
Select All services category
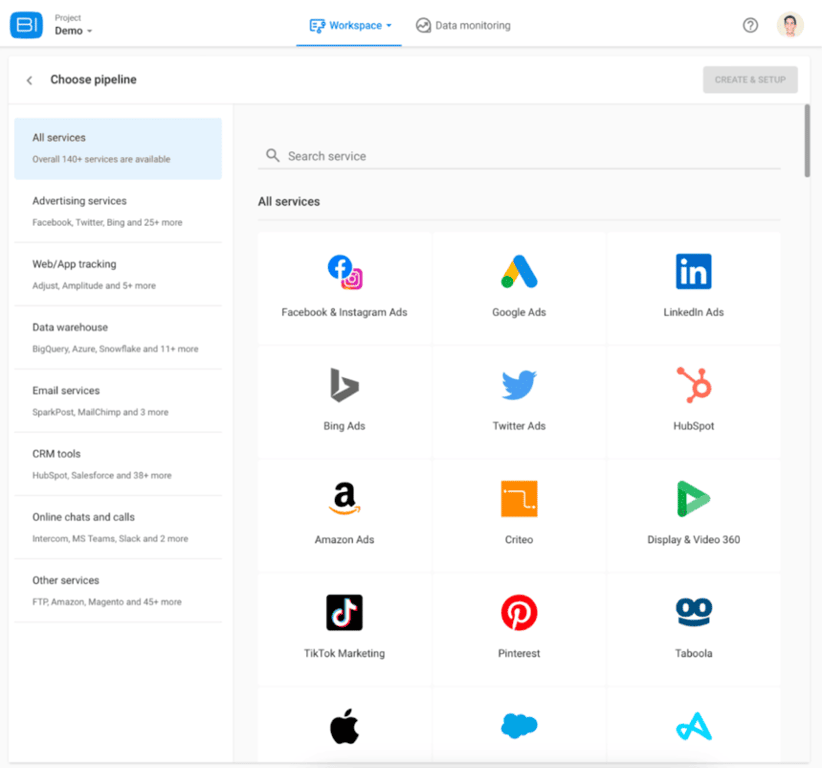tap(118, 148)
